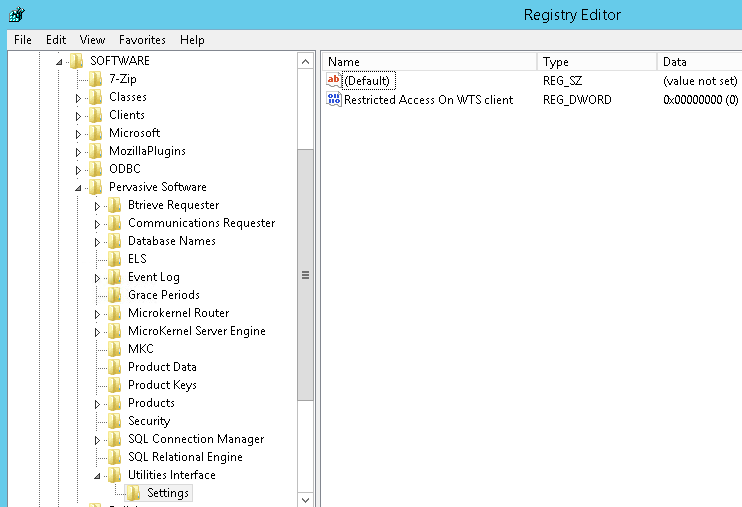
Task: Select the Products key label
Action: click(x=151, y=403)
